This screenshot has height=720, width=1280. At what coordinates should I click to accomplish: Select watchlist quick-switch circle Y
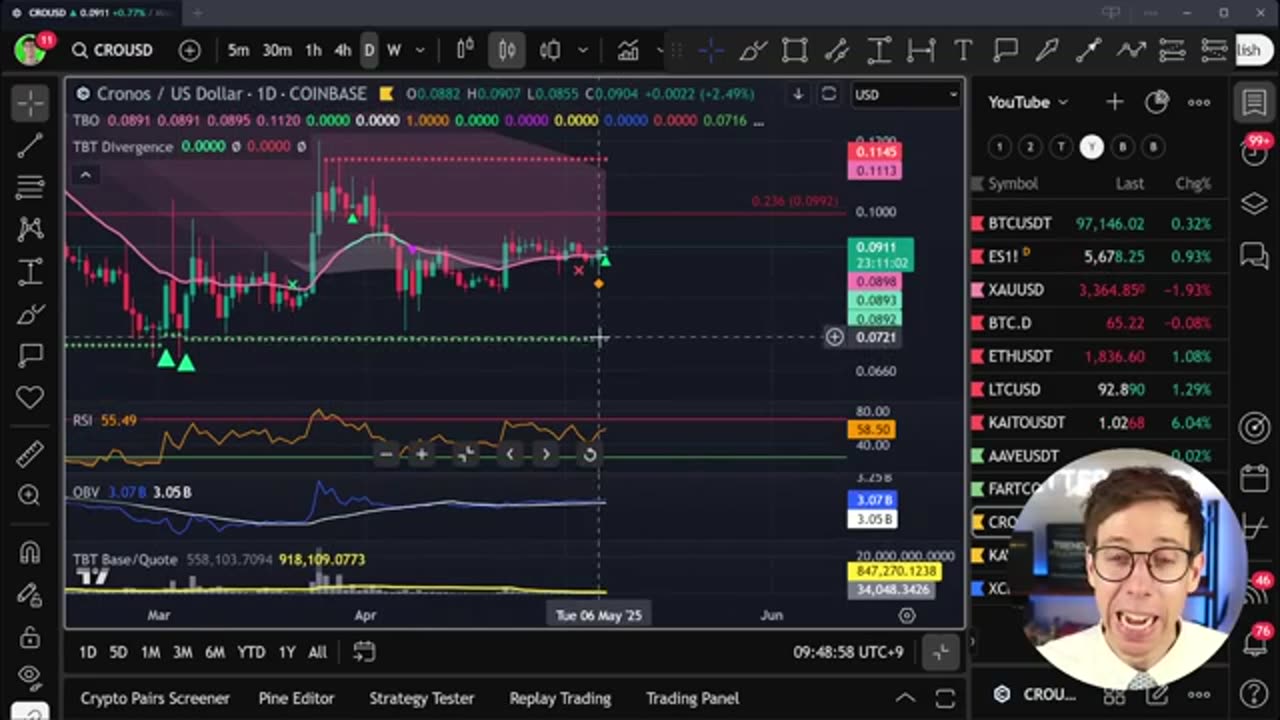pos(1091,147)
